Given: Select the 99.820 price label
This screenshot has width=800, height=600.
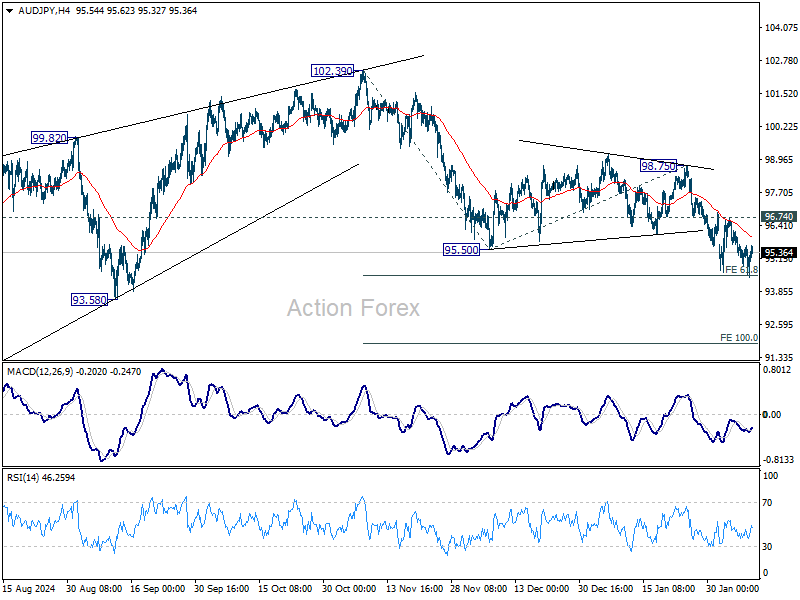Looking at the screenshot, I should point(49,138).
